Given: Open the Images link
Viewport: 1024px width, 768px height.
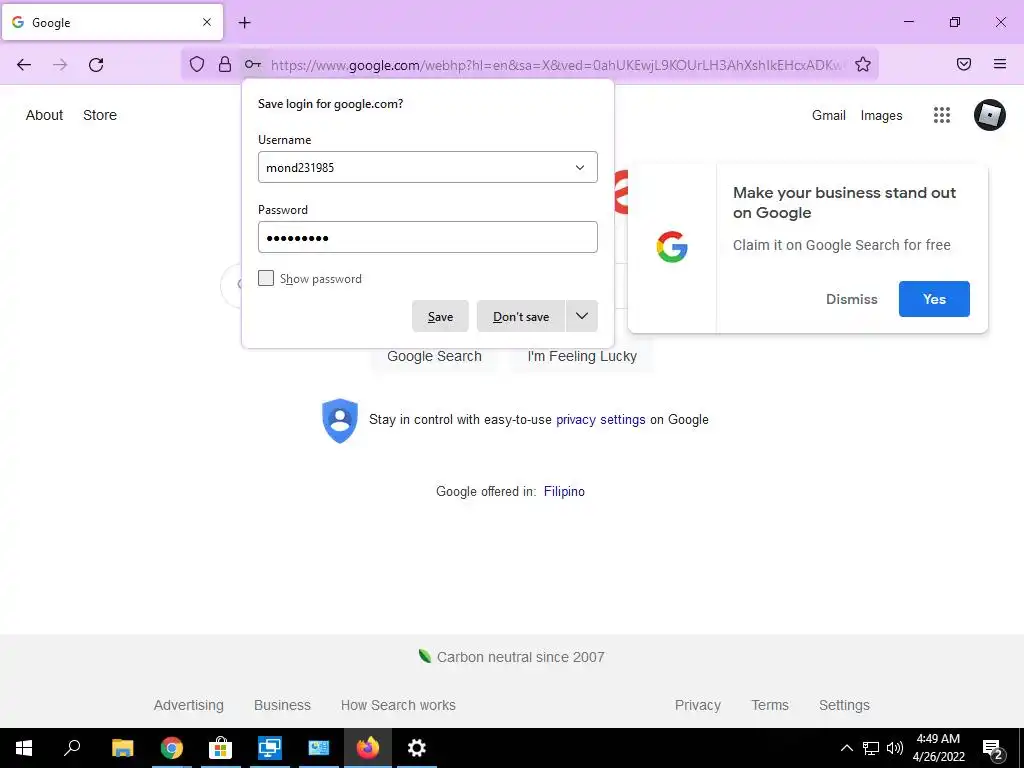Looking at the screenshot, I should point(881,116).
